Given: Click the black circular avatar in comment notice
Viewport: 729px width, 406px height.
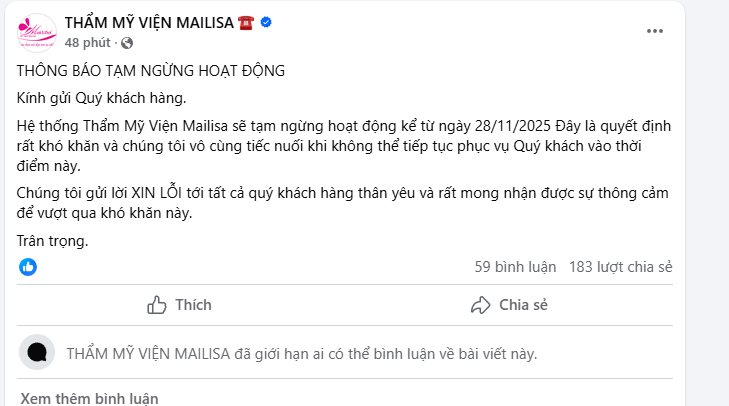Looking at the screenshot, I should [x=38, y=353].
